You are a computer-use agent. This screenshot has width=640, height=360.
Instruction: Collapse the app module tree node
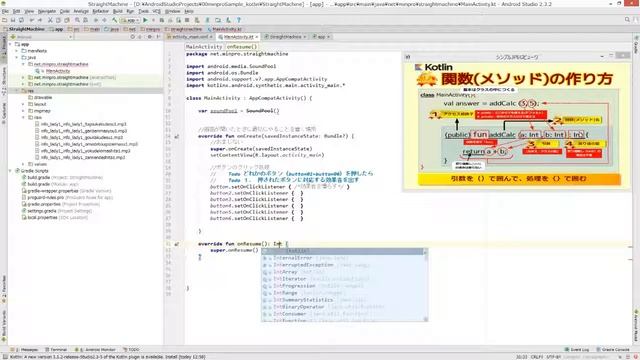[10, 44]
